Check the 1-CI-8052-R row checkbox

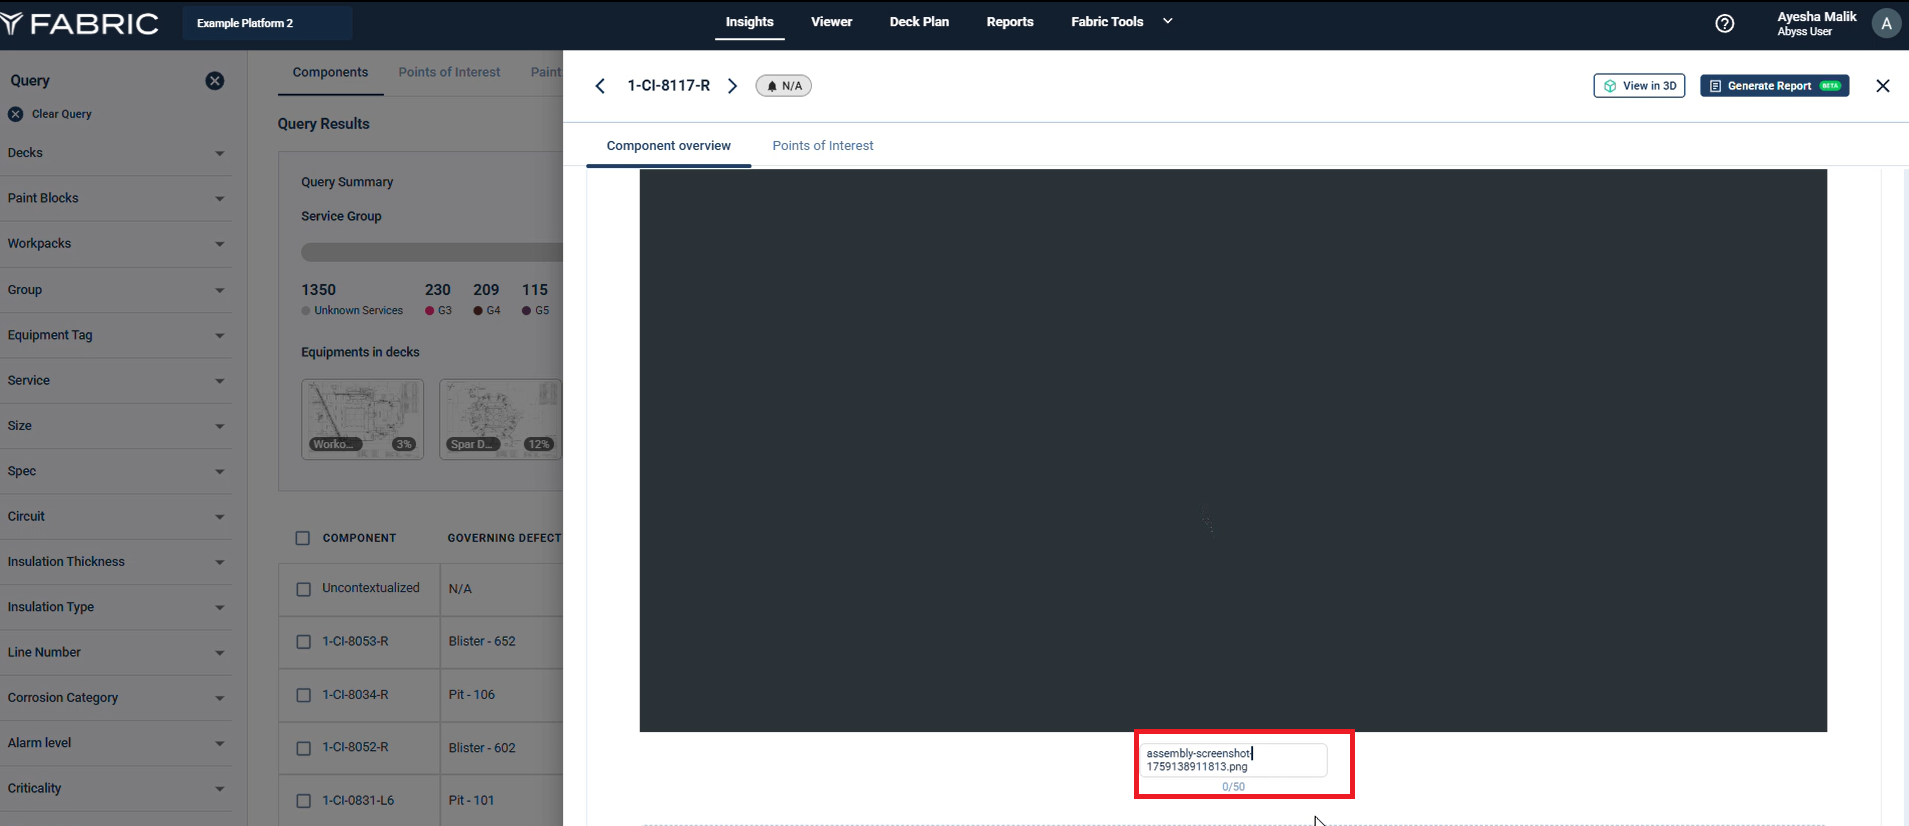pyautogui.click(x=304, y=748)
